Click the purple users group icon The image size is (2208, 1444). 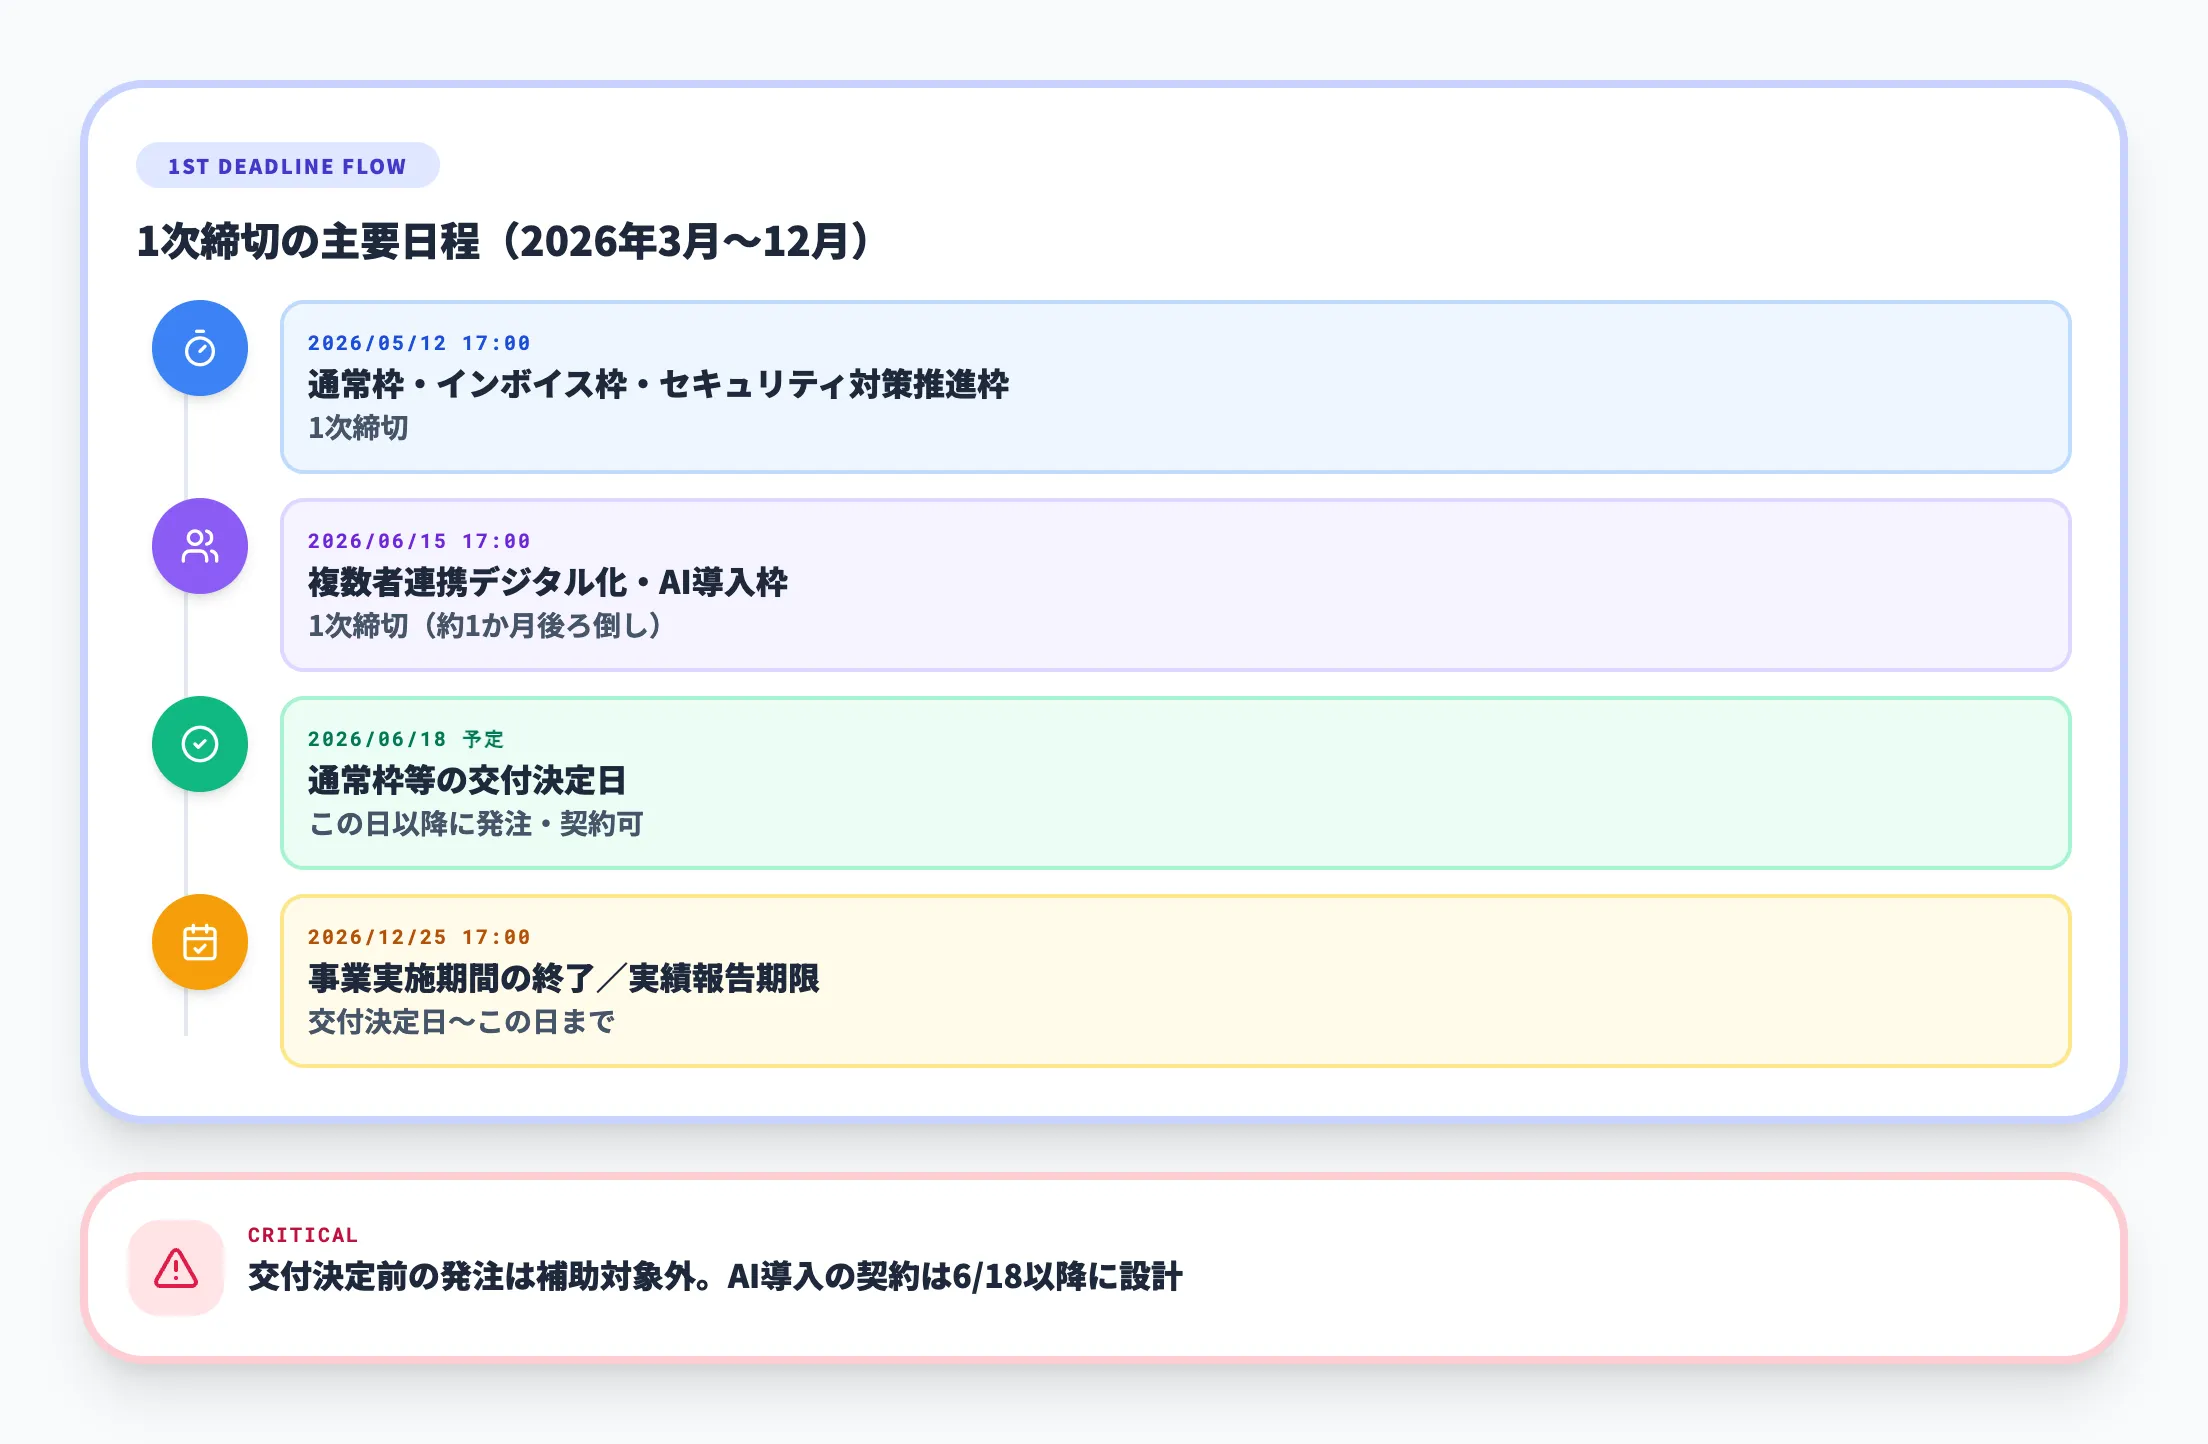coord(200,546)
